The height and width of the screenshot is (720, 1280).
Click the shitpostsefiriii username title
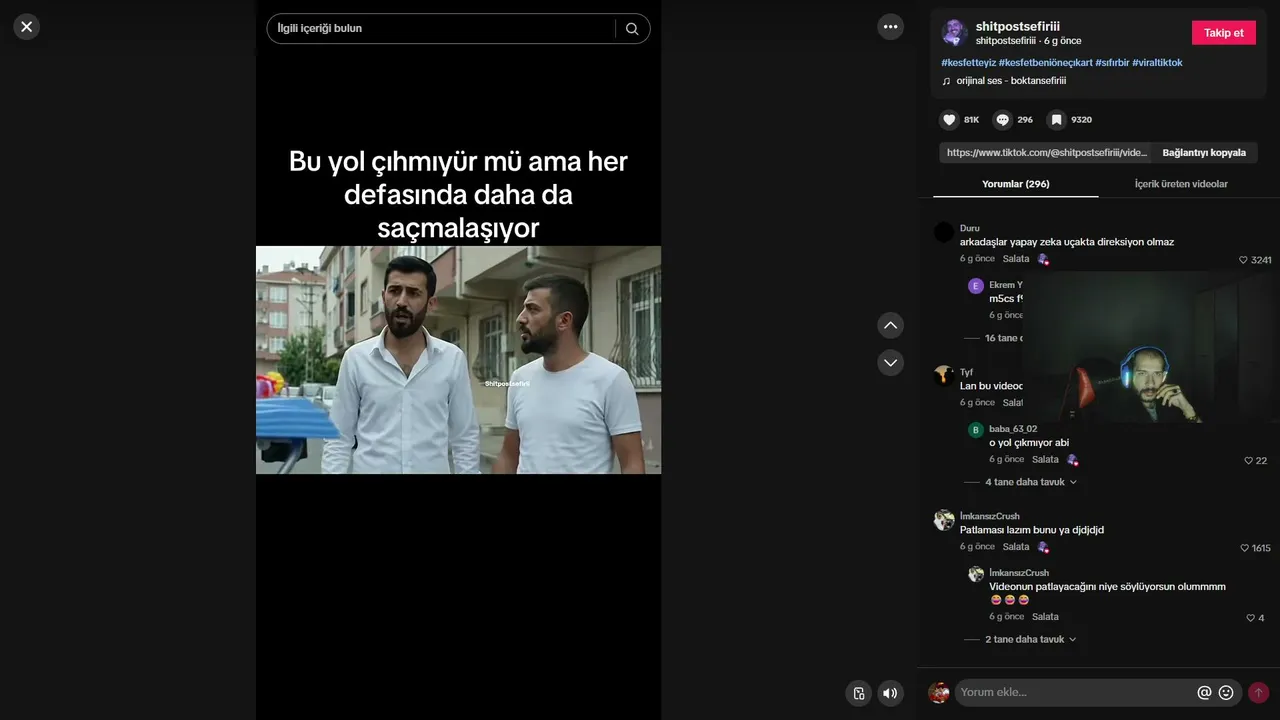(1017, 26)
